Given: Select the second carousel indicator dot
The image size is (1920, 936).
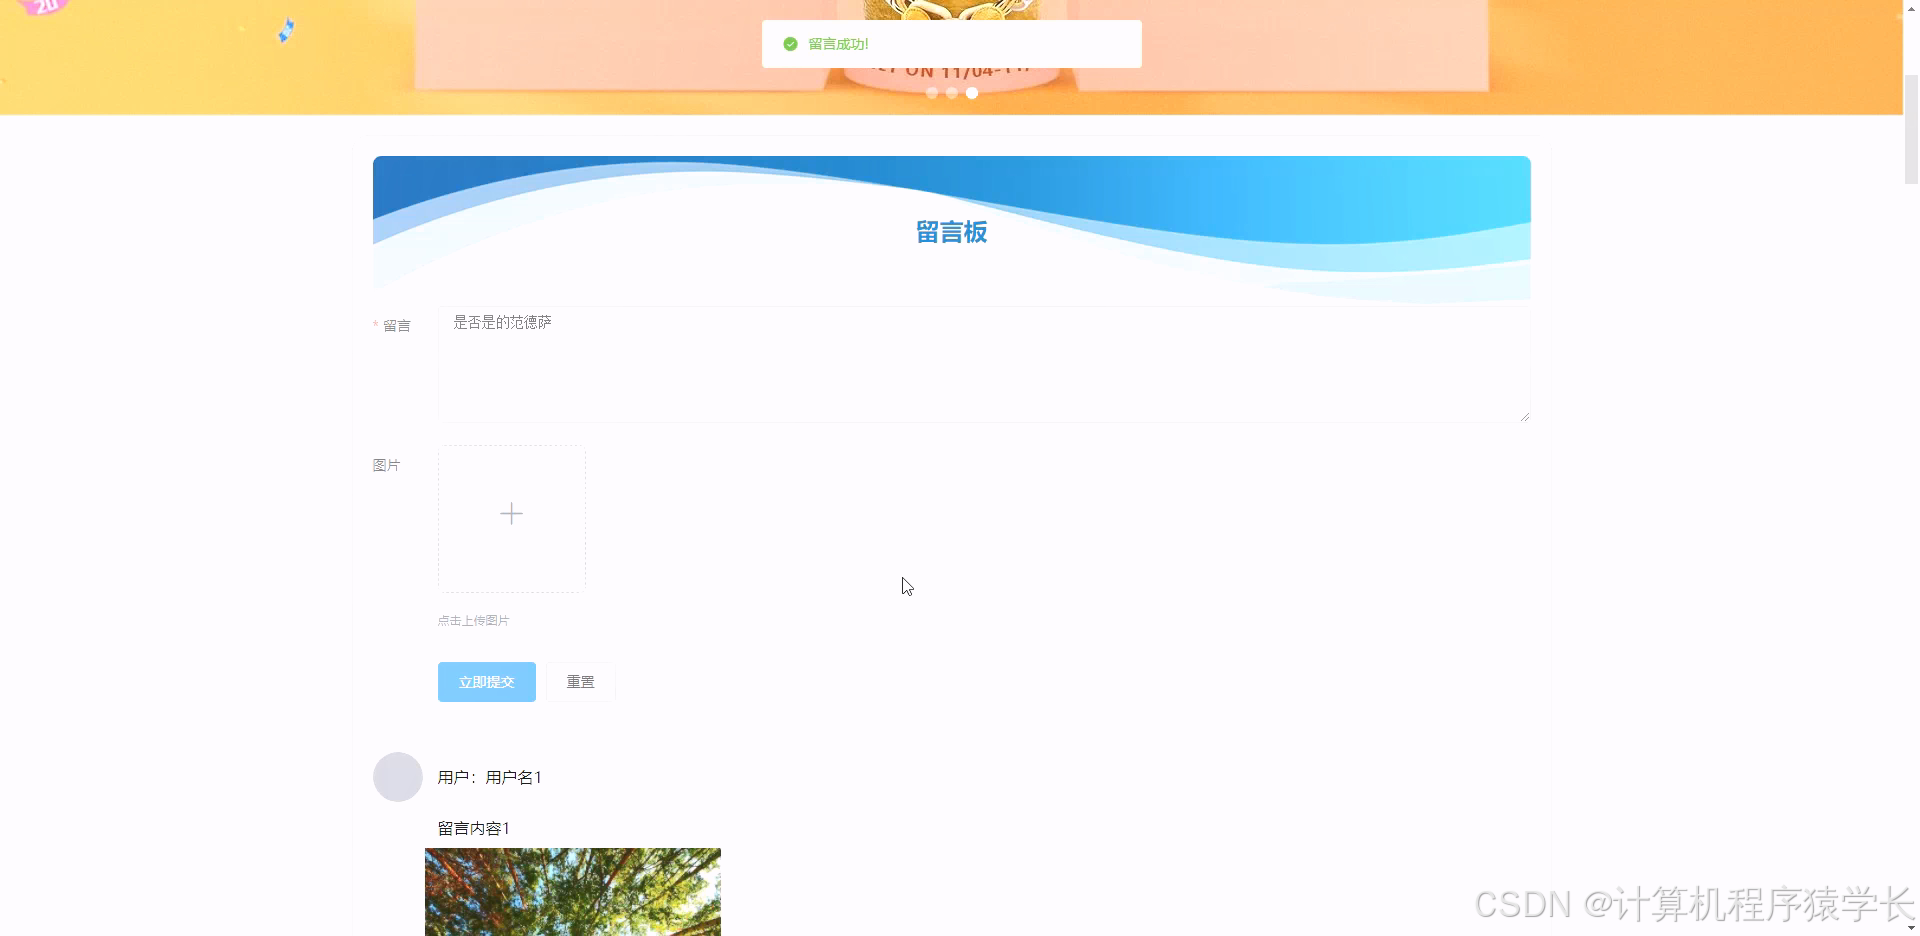Looking at the screenshot, I should tap(952, 92).
